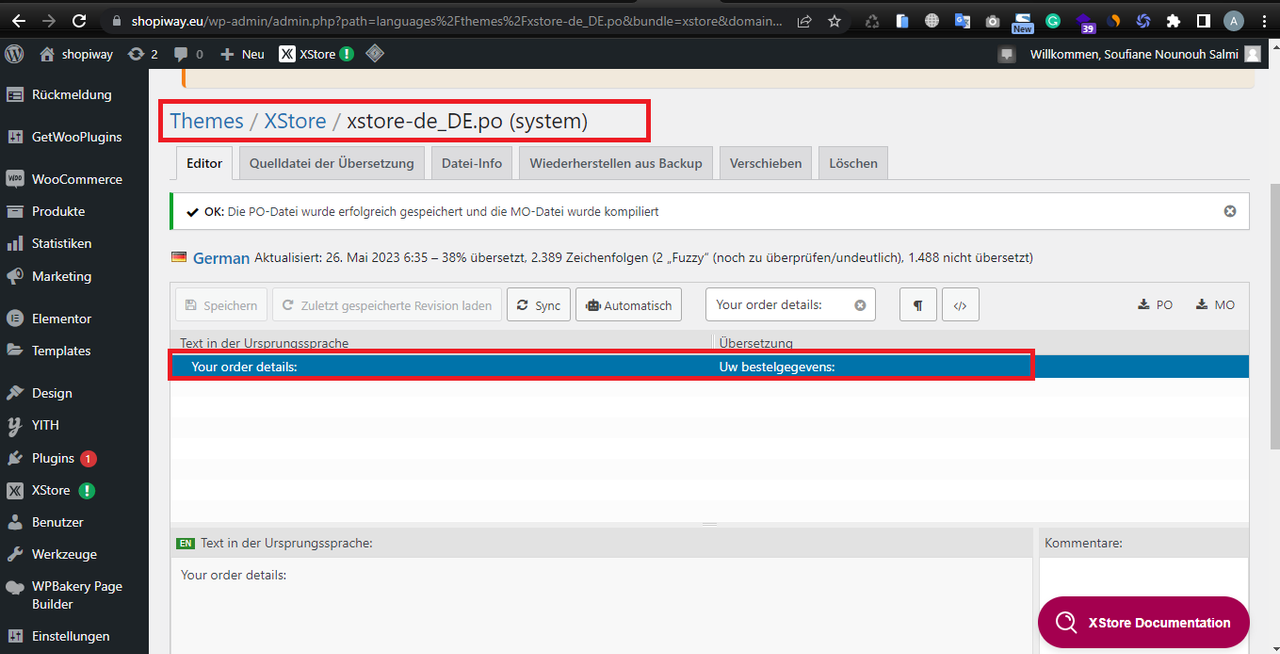Click the browser Forward arrow

pos(49,20)
